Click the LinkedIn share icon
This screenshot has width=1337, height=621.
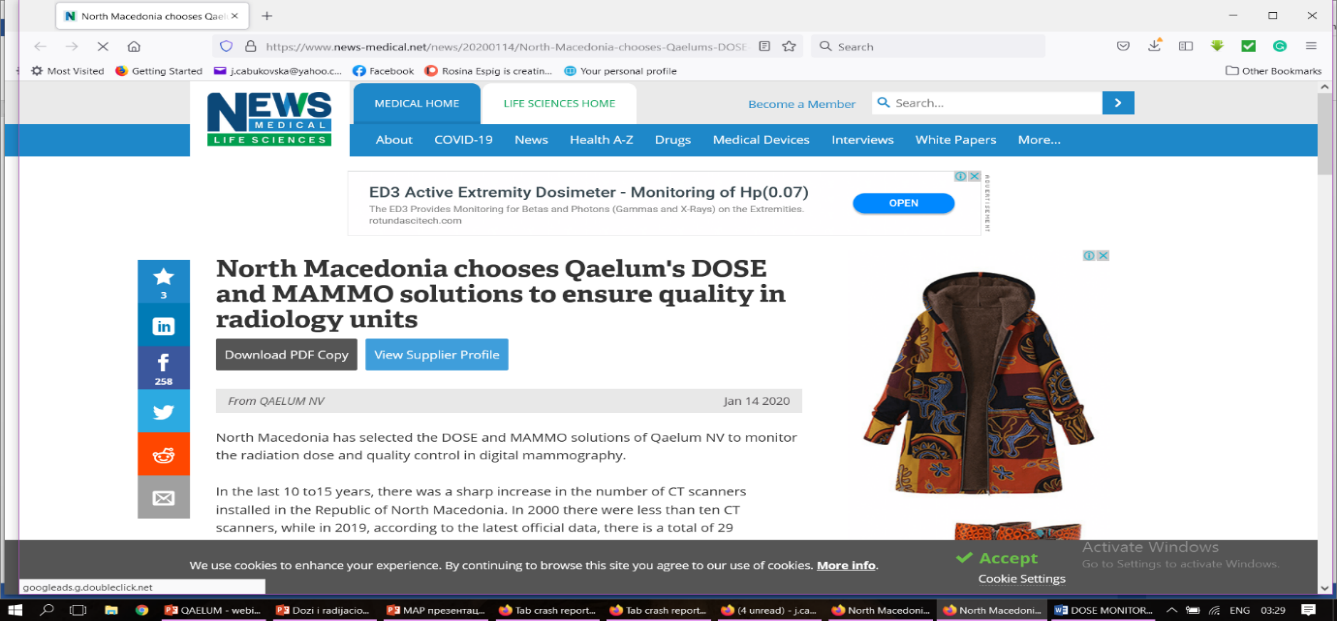pyautogui.click(x=163, y=326)
